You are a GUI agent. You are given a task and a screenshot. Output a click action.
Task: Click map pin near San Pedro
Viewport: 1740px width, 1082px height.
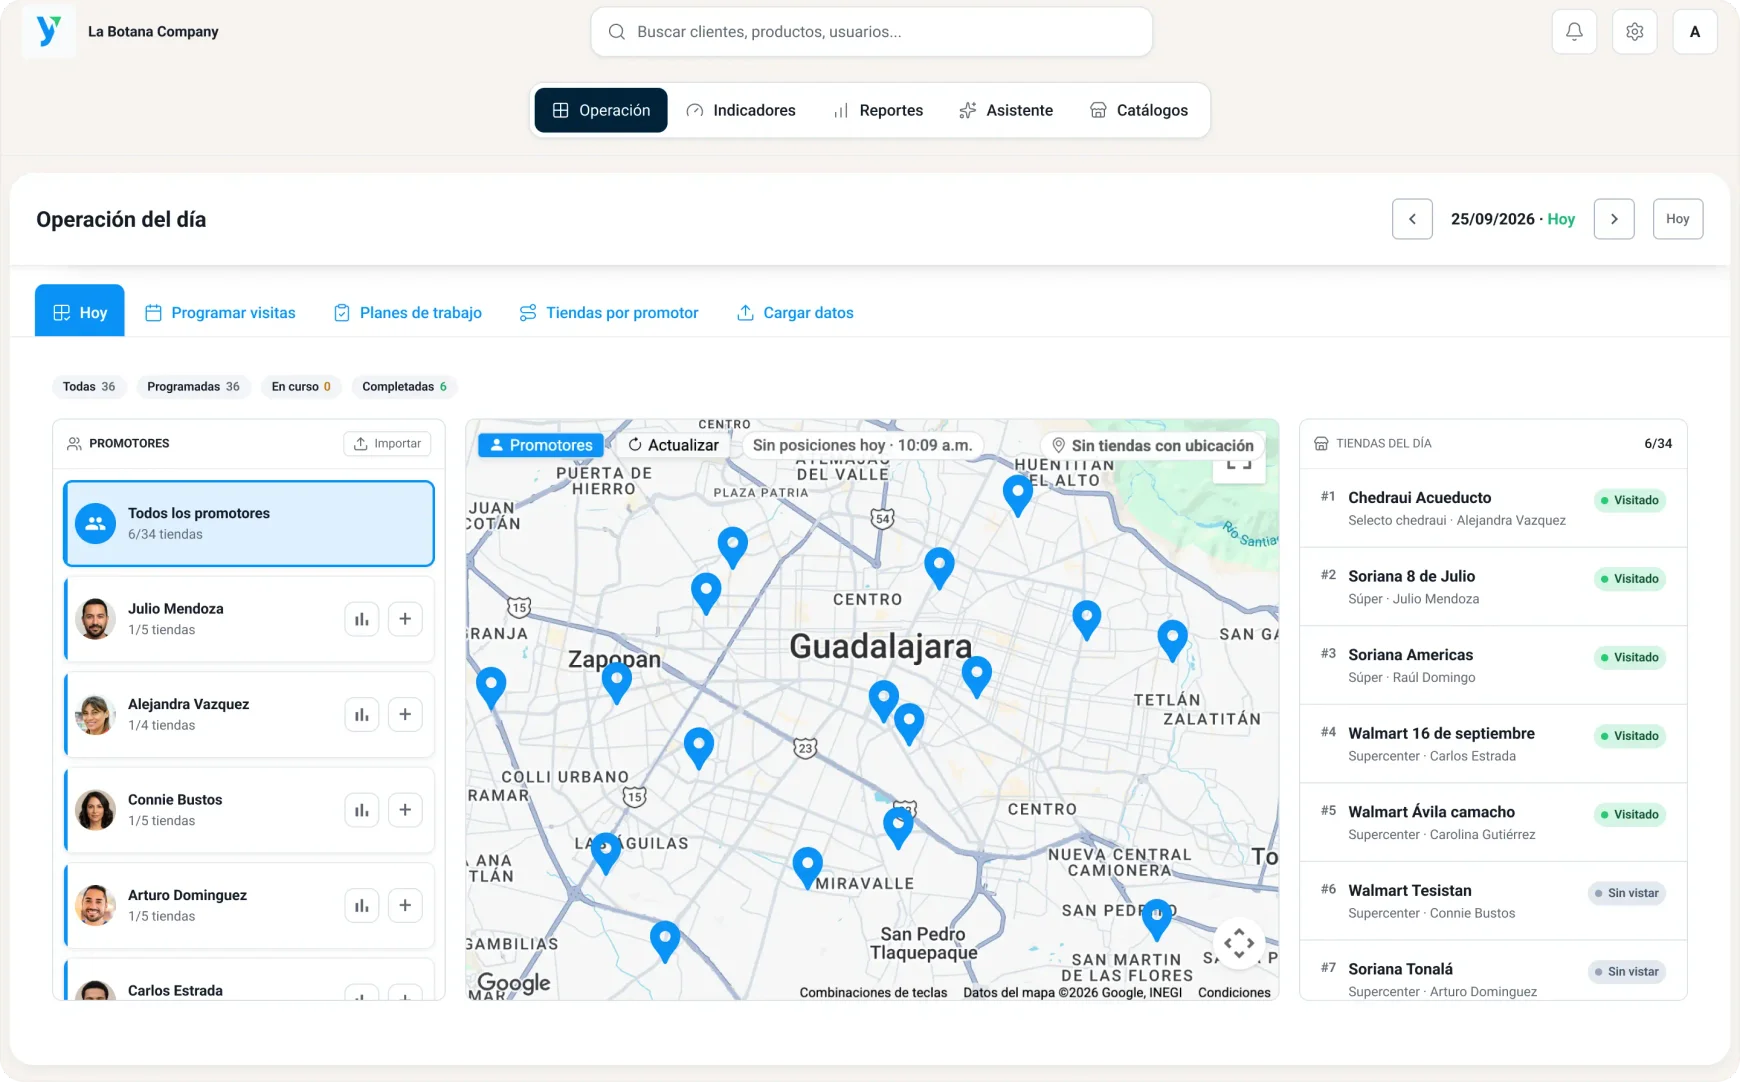[x=1156, y=918]
